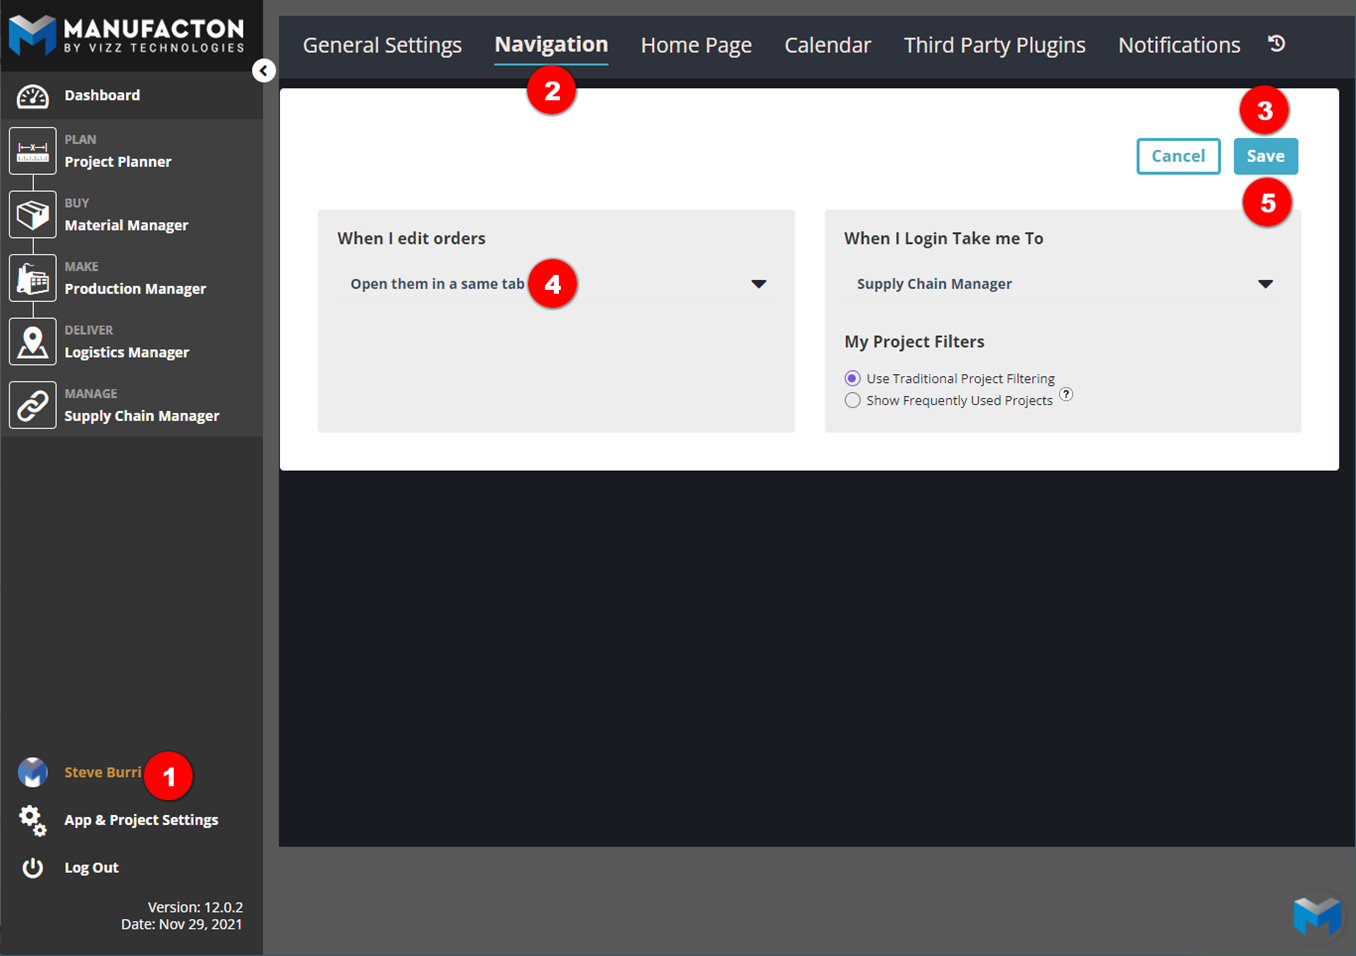Screen dimensions: 1356x956
Task: Click the Material Manager box icon
Action: coord(32,215)
